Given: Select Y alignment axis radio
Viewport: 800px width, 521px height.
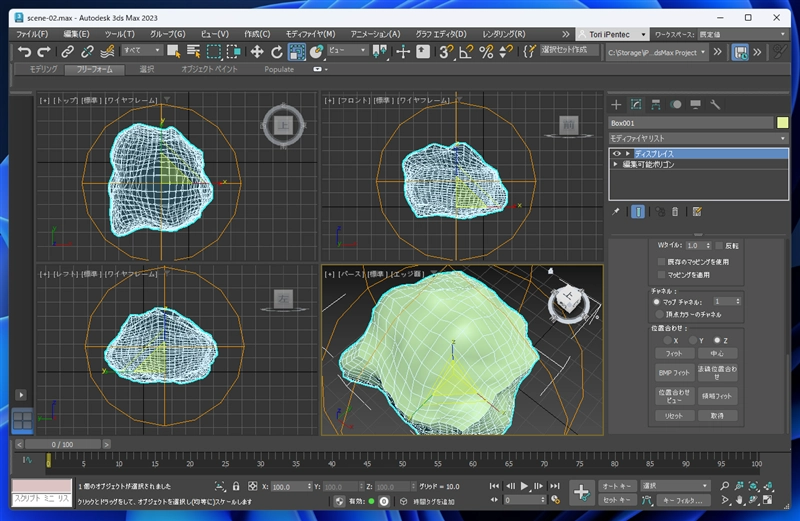Looking at the screenshot, I should [x=693, y=340].
